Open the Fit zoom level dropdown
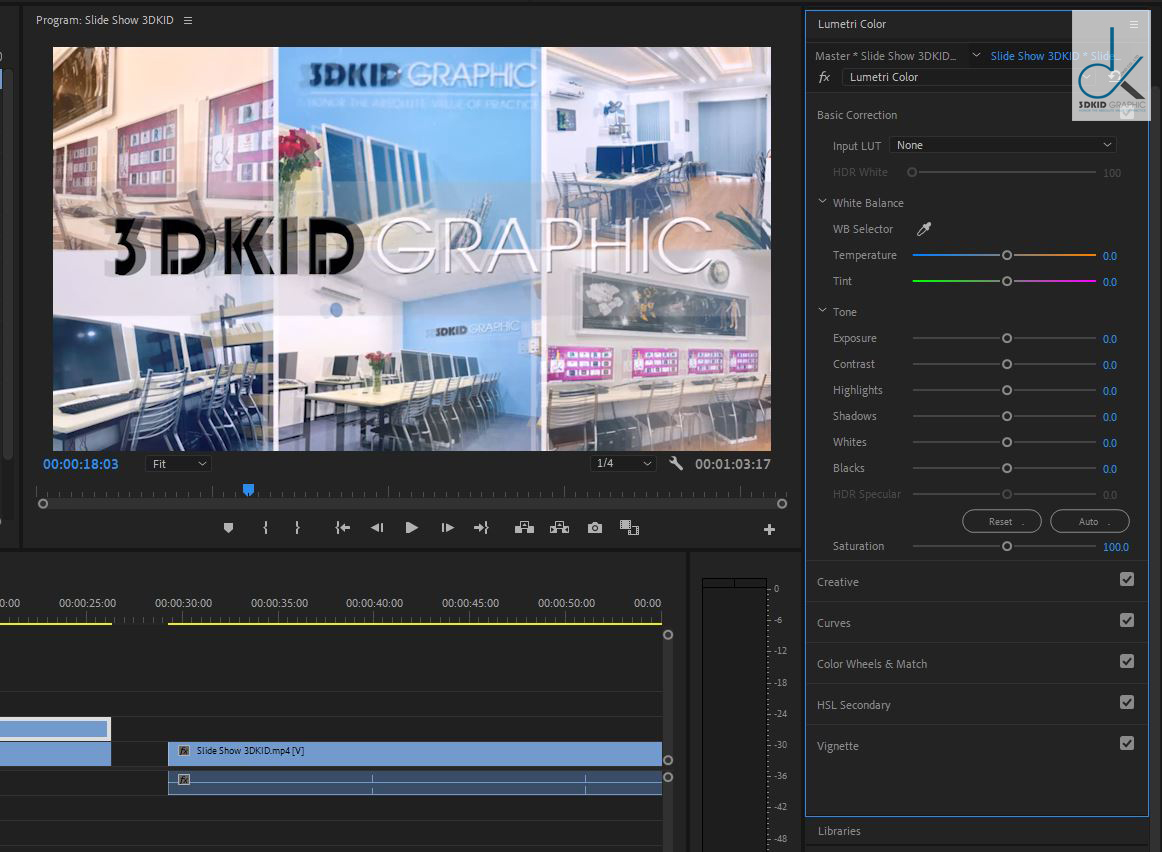Viewport: 1162px width, 852px height. (x=179, y=464)
